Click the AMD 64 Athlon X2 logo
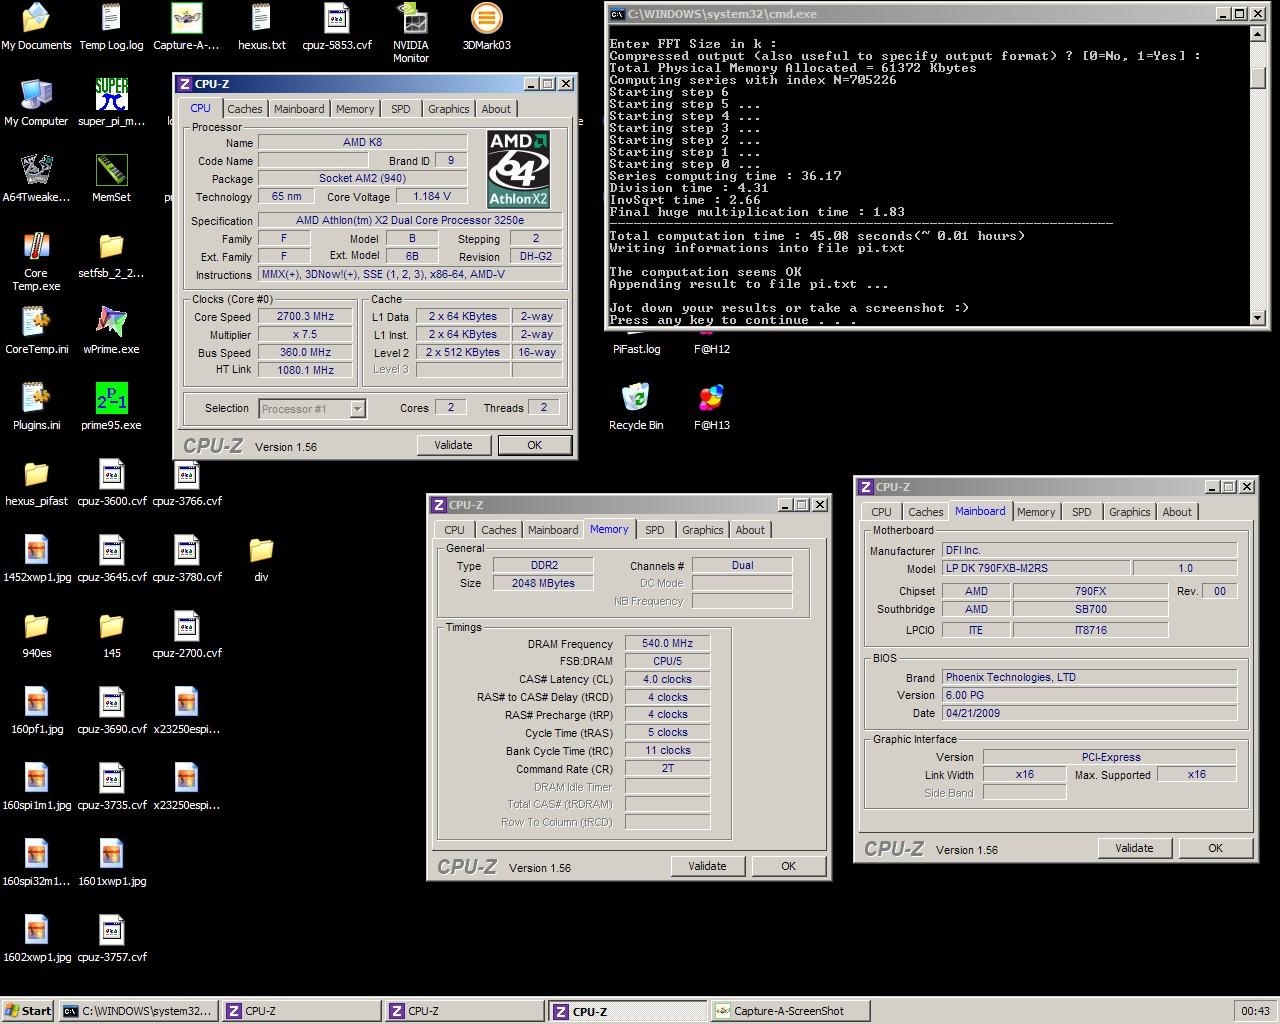 [x=518, y=169]
